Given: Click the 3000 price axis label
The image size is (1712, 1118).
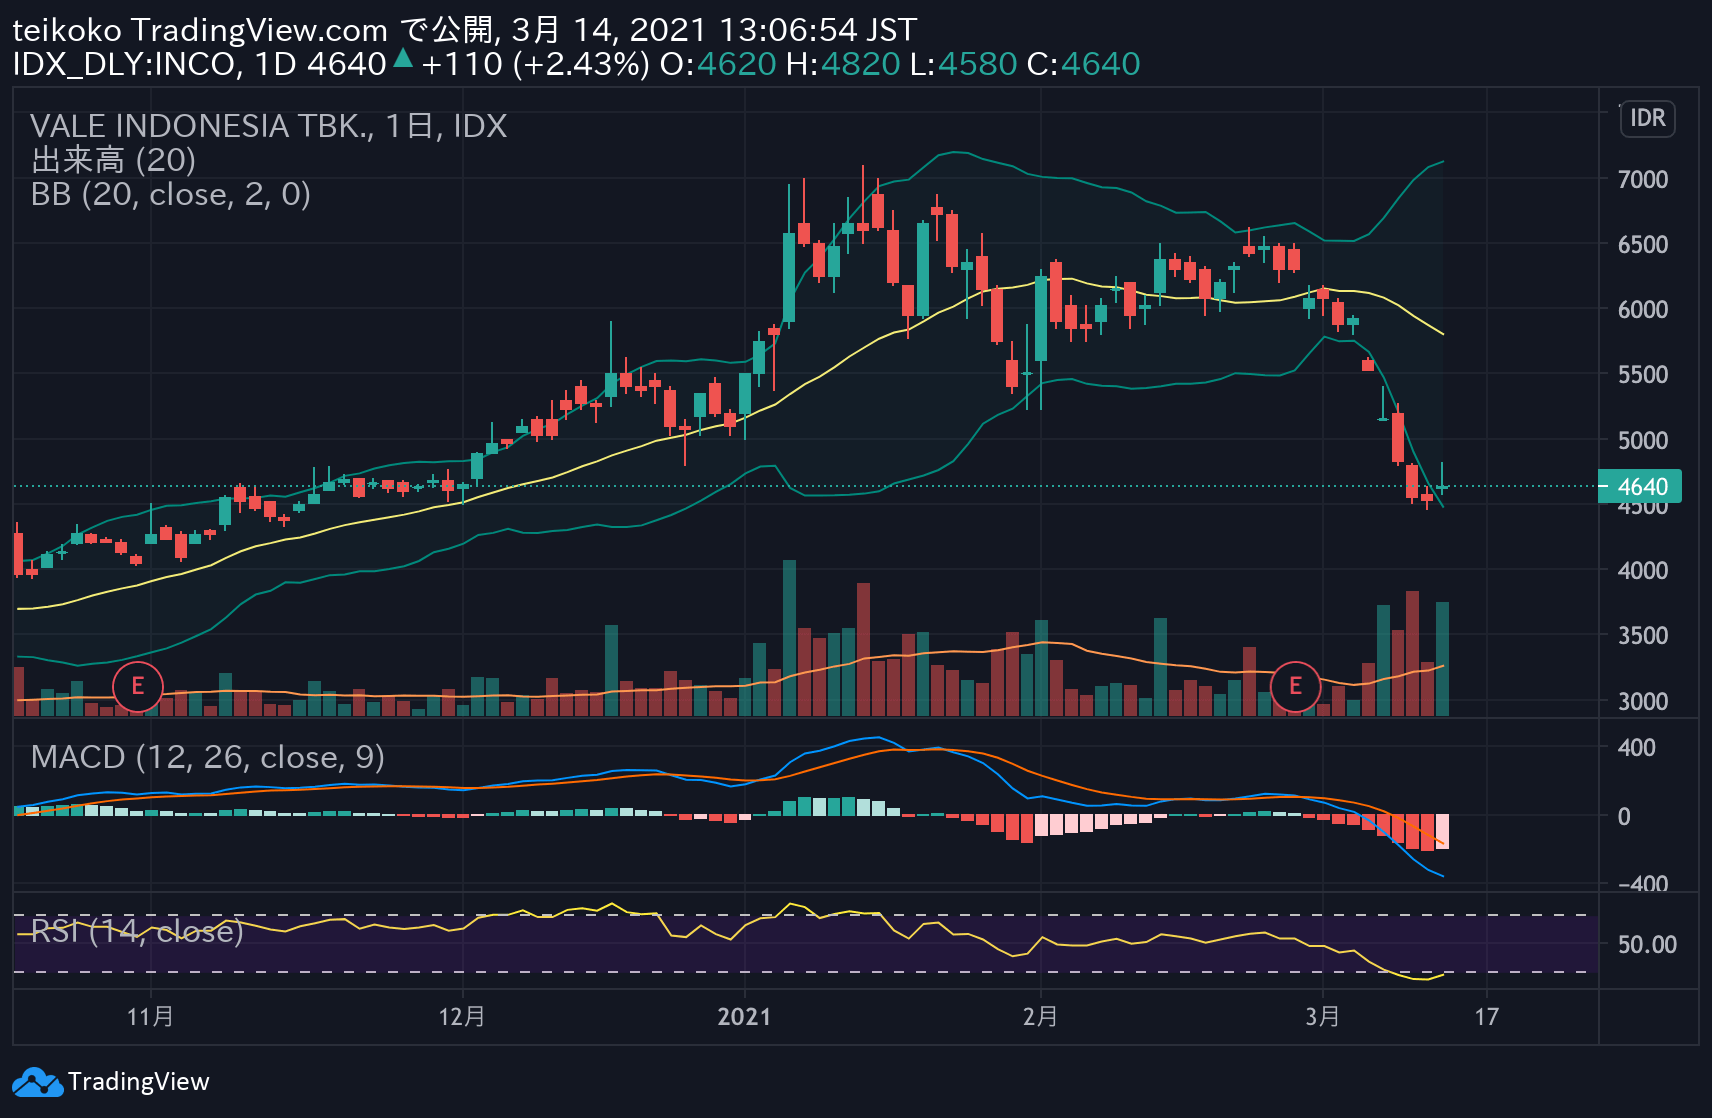Looking at the screenshot, I should pyautogui.click(x=1643, y=702).
